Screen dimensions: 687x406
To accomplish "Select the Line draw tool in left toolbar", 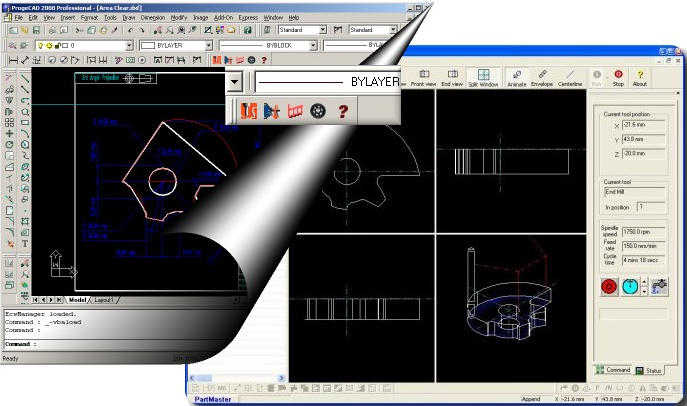I will (25, 79).
